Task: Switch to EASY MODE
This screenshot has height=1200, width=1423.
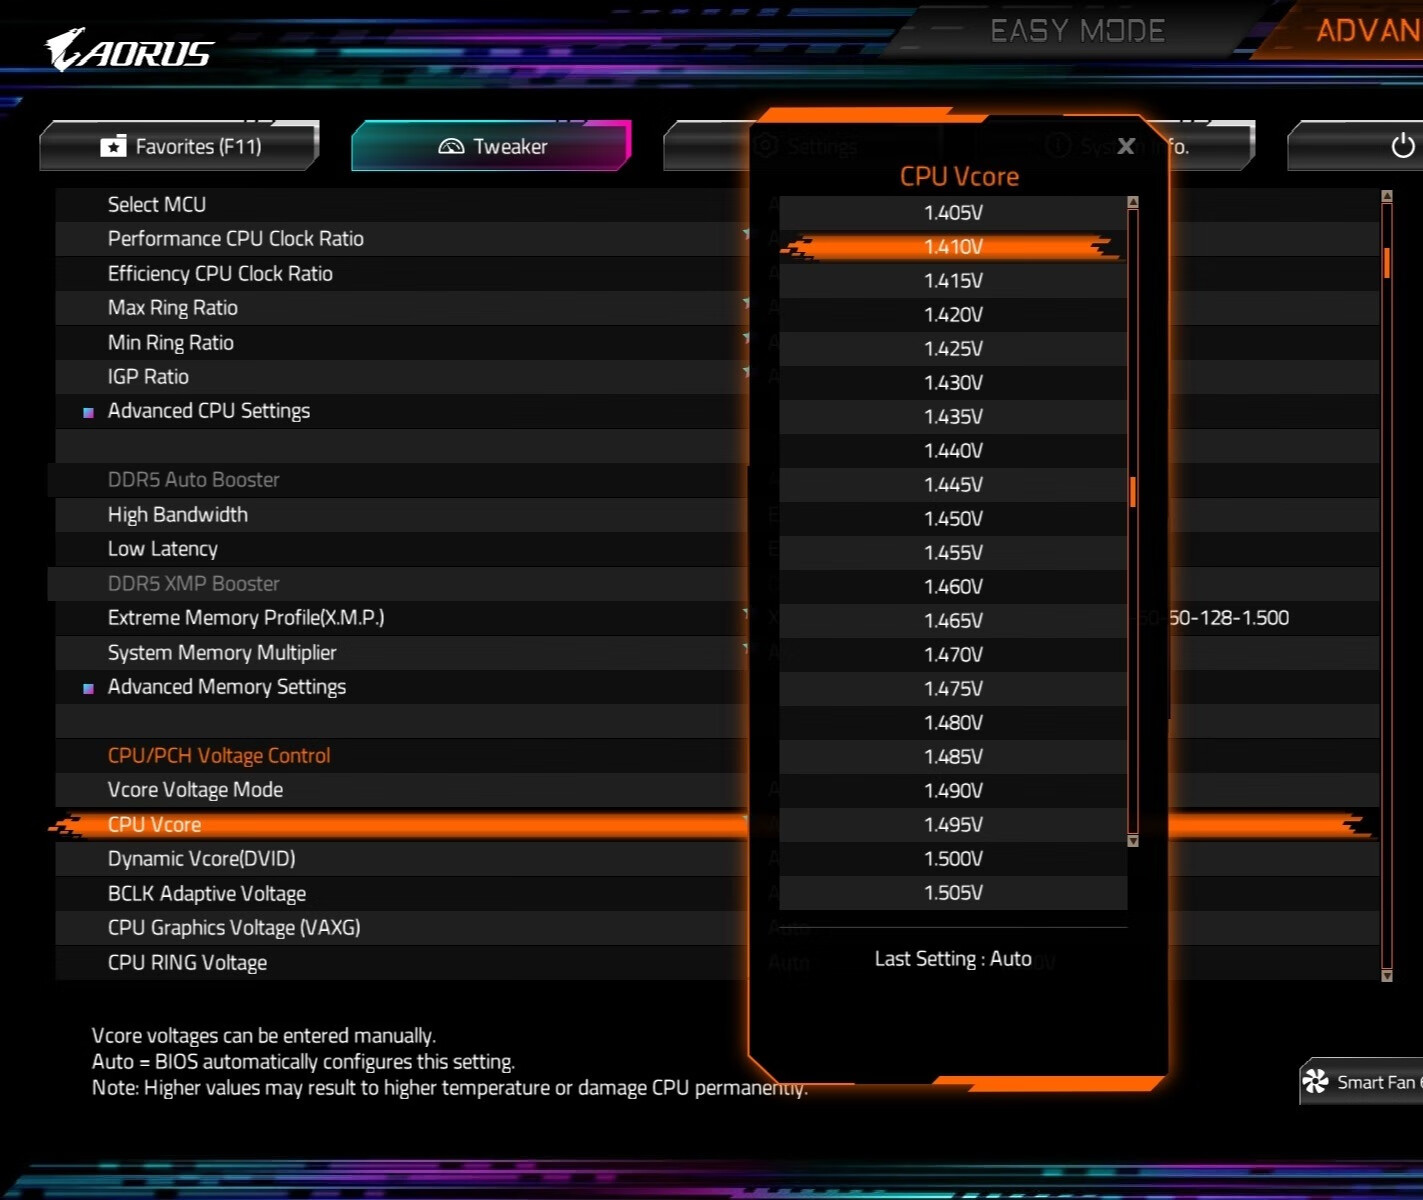Action: 1077,31
